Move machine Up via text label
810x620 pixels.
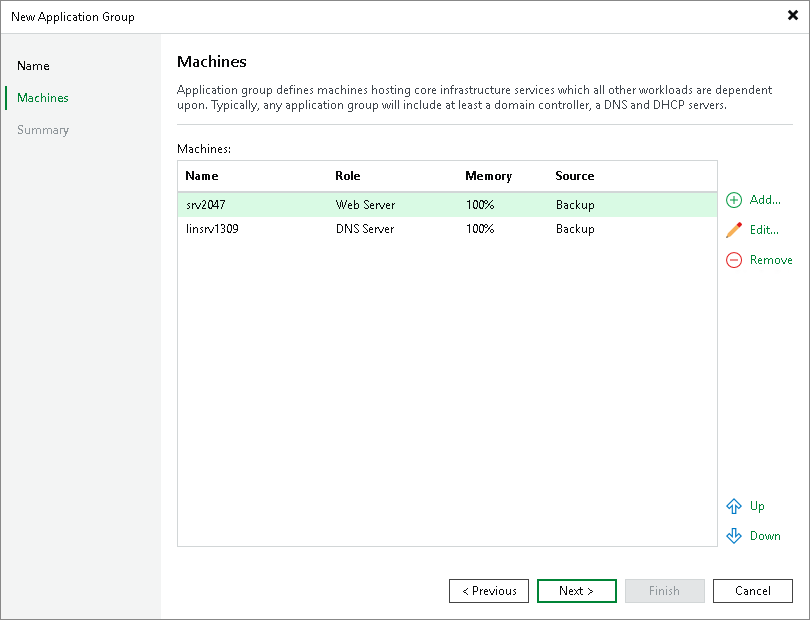(757, 506)
